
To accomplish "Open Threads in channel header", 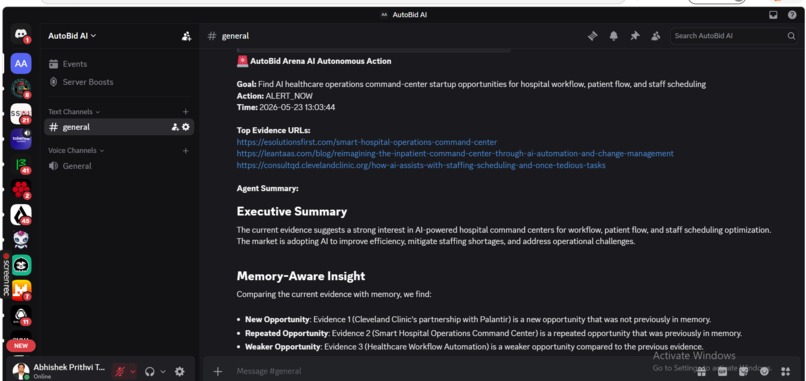I will pos(593,36).
